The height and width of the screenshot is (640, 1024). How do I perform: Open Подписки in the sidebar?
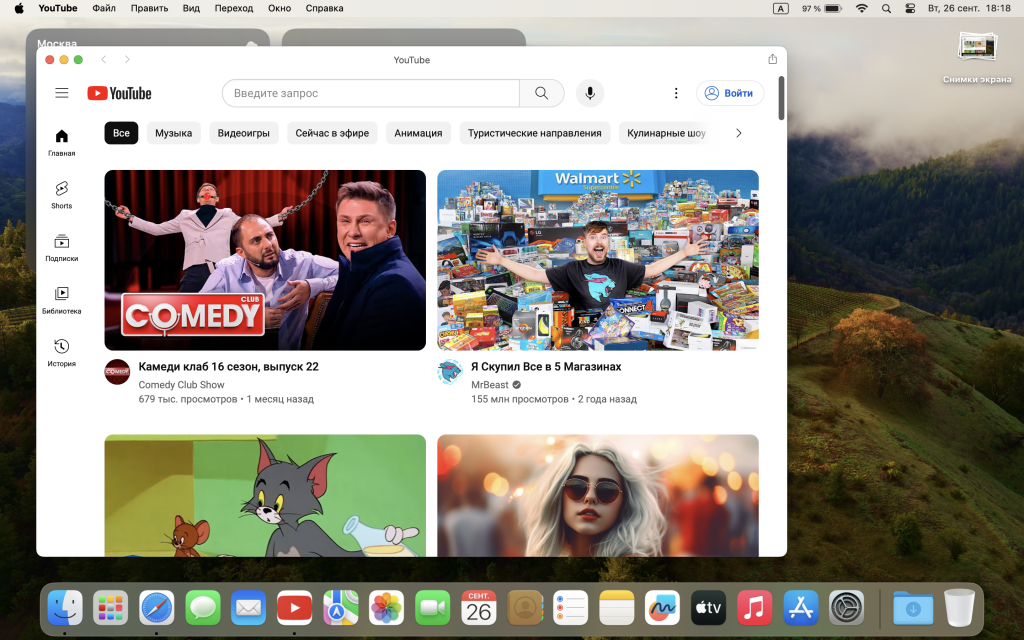tap(62, 247)
